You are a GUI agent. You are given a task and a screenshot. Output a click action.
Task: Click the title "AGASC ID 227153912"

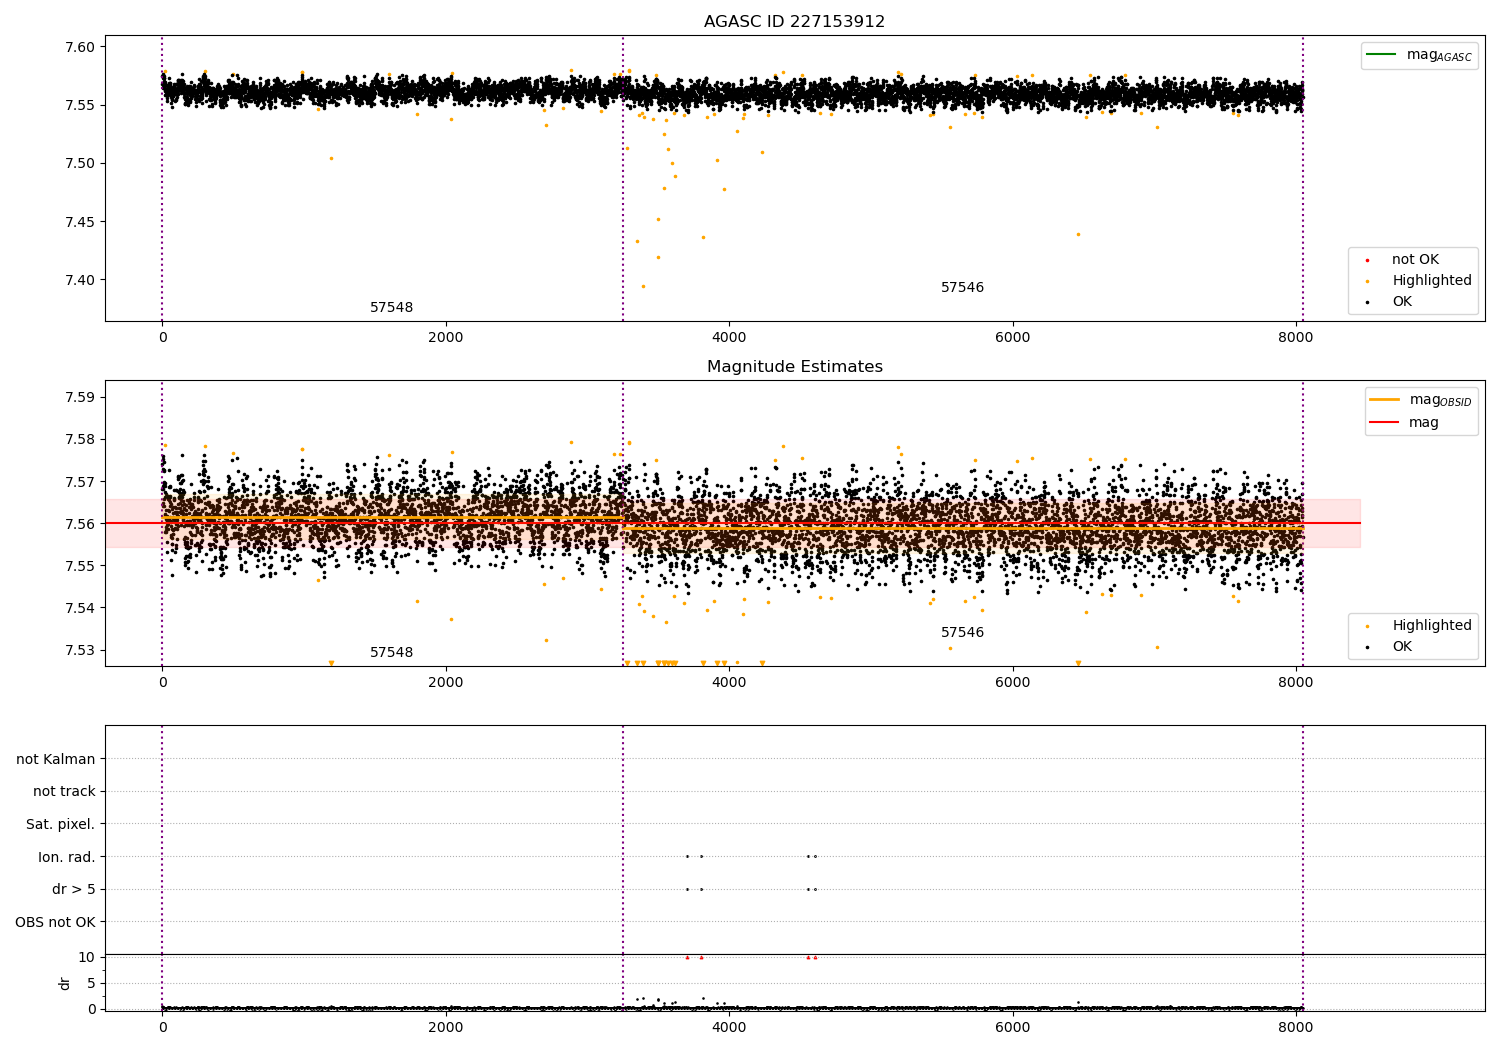(794, 22)
